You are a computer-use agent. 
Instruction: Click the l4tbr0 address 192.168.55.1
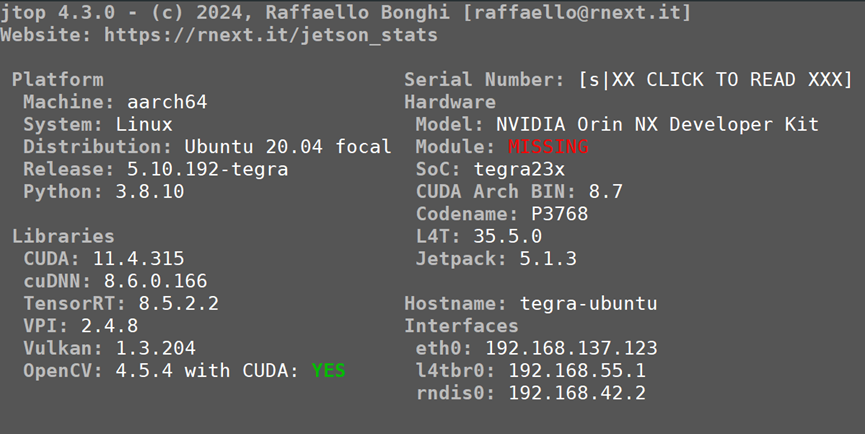[x=576, y=371]
